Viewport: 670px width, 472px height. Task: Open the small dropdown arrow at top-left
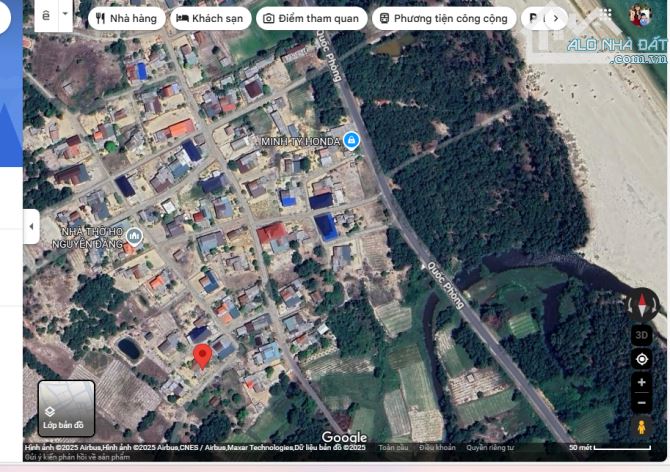(x=66, y=15)
